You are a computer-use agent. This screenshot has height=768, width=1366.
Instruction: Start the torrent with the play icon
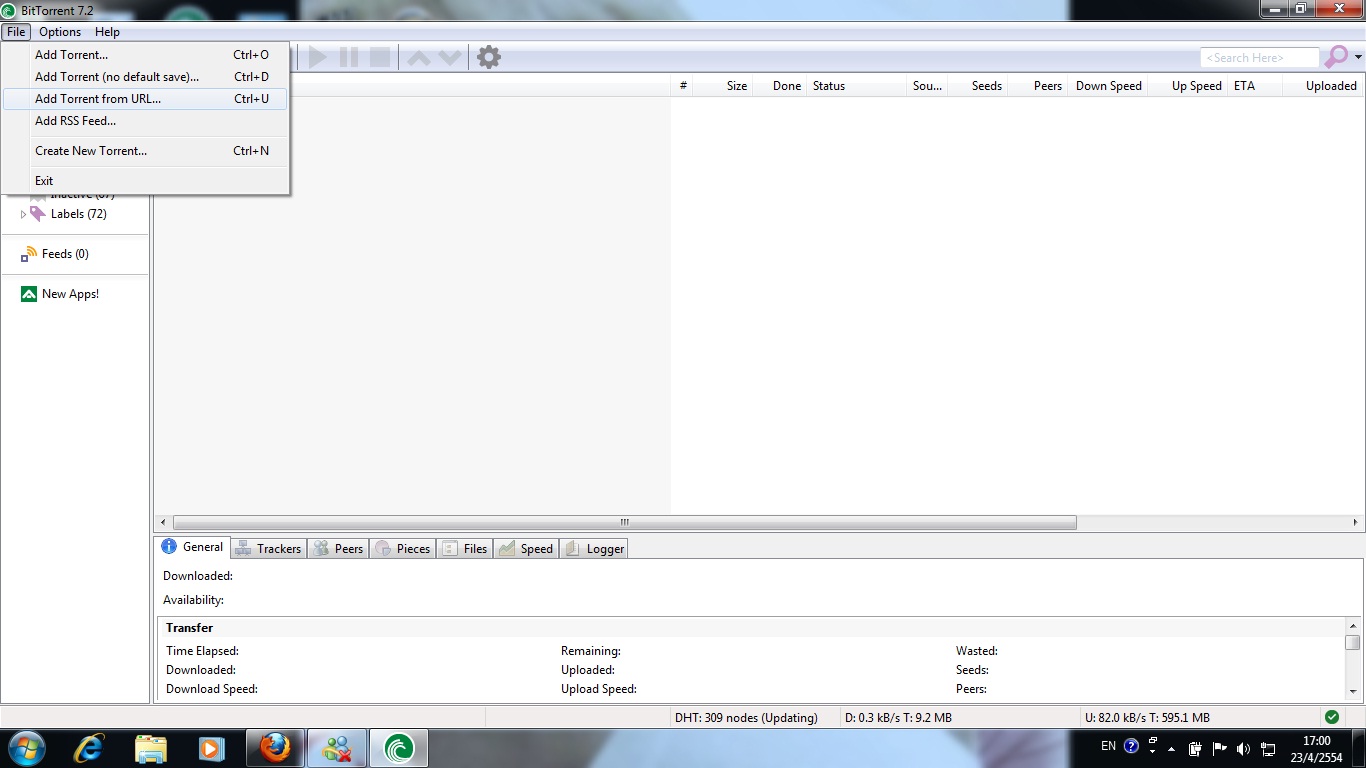[x=318, y=57]
